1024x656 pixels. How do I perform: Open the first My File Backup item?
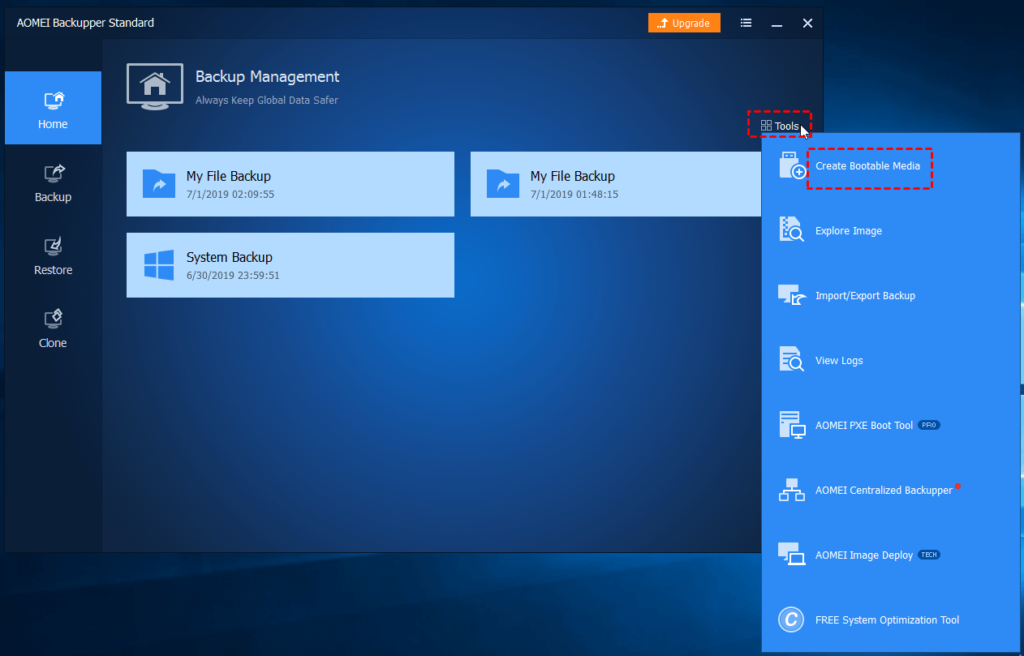point(290,184)
